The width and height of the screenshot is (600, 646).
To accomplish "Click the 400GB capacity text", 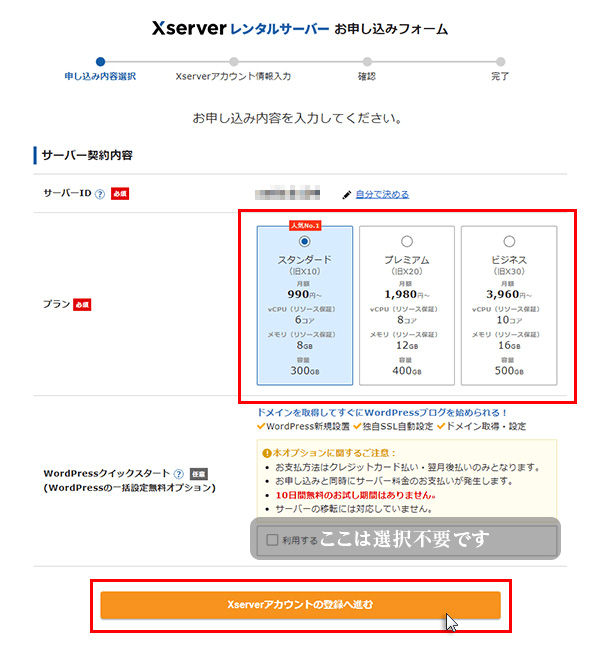I will pos(407,371).
